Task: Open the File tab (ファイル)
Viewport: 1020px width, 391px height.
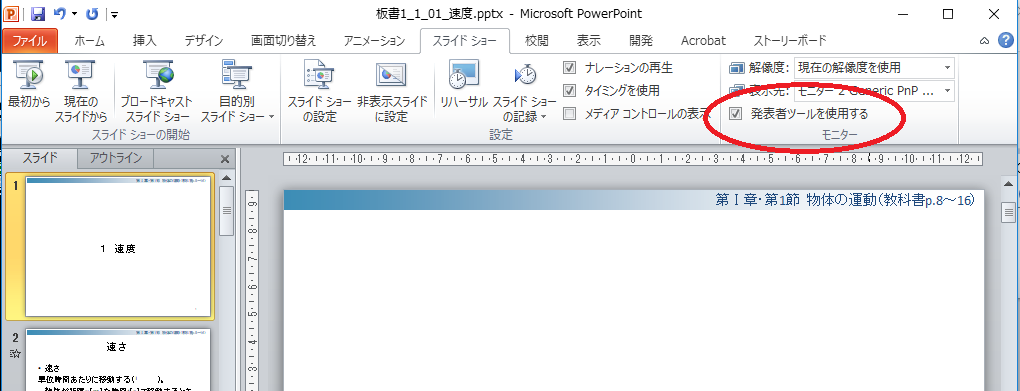Action: point(30,41)
